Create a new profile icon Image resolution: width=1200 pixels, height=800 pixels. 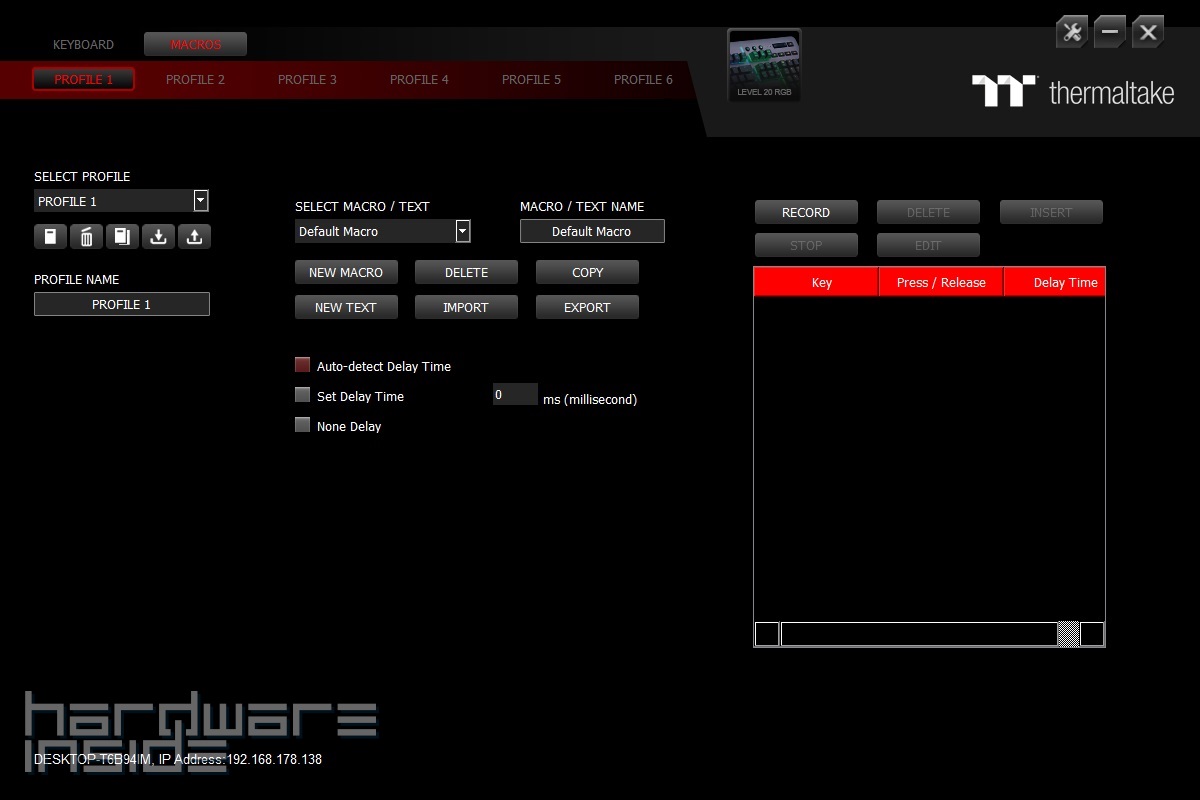click(50, 237)
